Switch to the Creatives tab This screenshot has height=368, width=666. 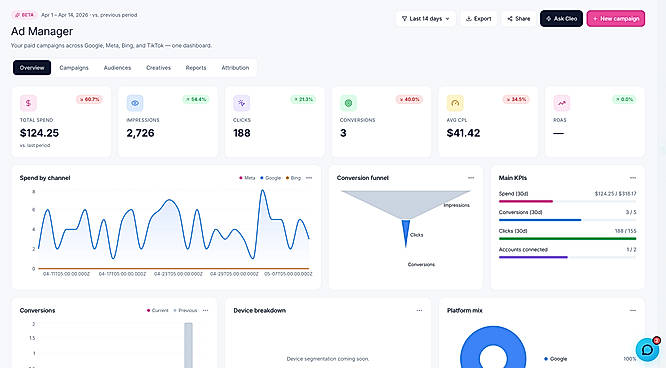click(158, 68)
